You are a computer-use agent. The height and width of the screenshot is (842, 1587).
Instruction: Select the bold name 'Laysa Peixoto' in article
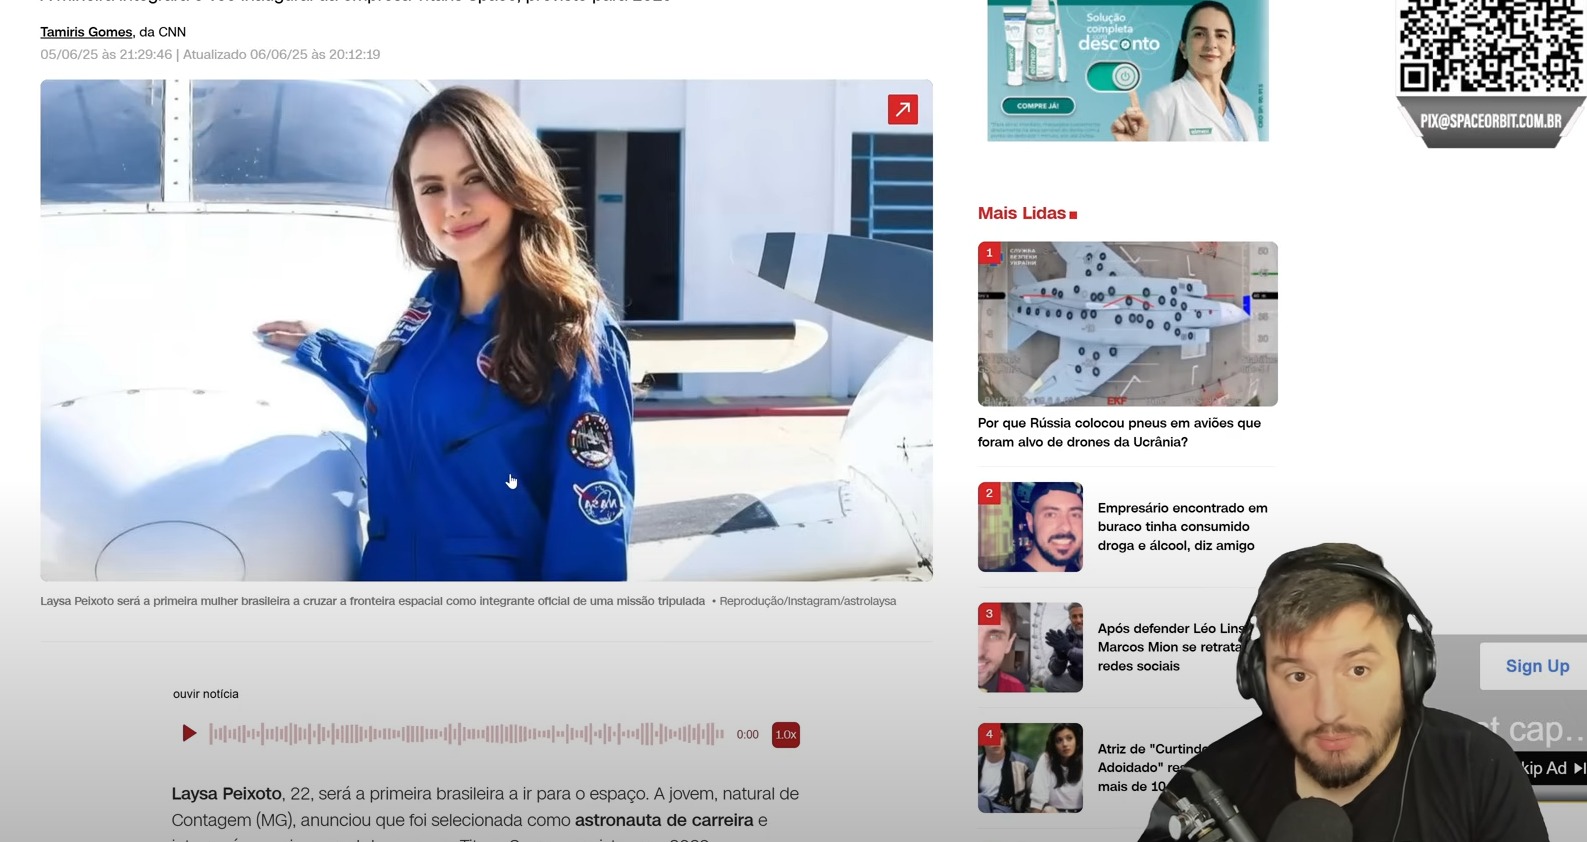coord(226,794)
